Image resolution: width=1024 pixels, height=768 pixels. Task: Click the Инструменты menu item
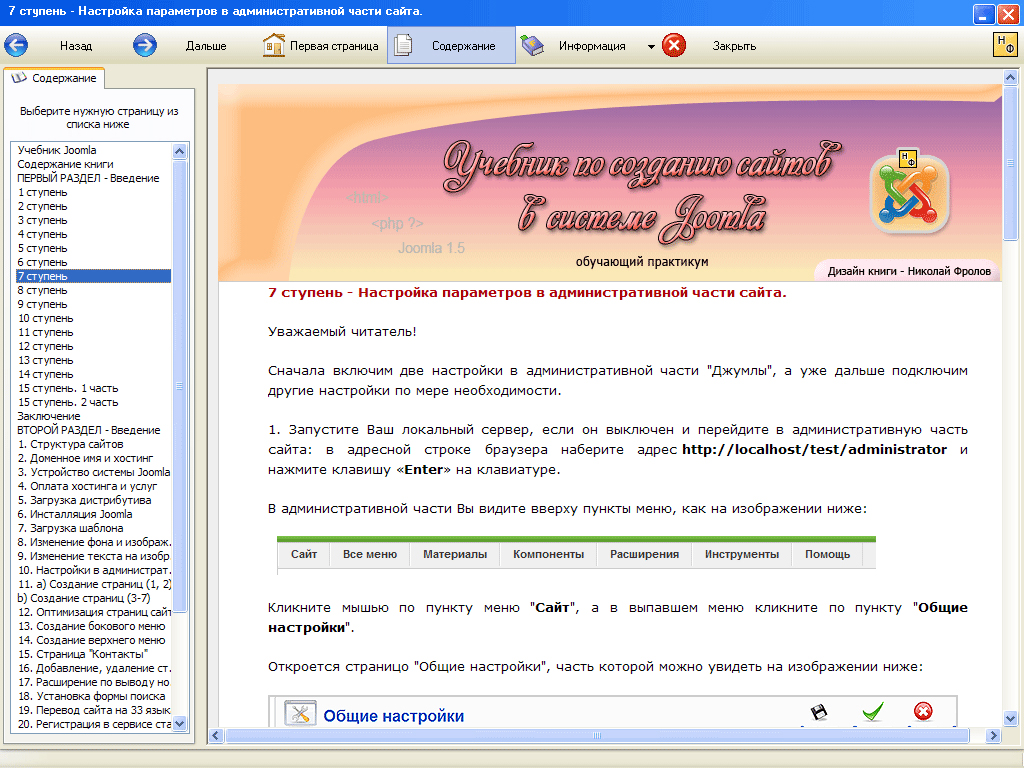pyautogui.click(x=742, y=554)
